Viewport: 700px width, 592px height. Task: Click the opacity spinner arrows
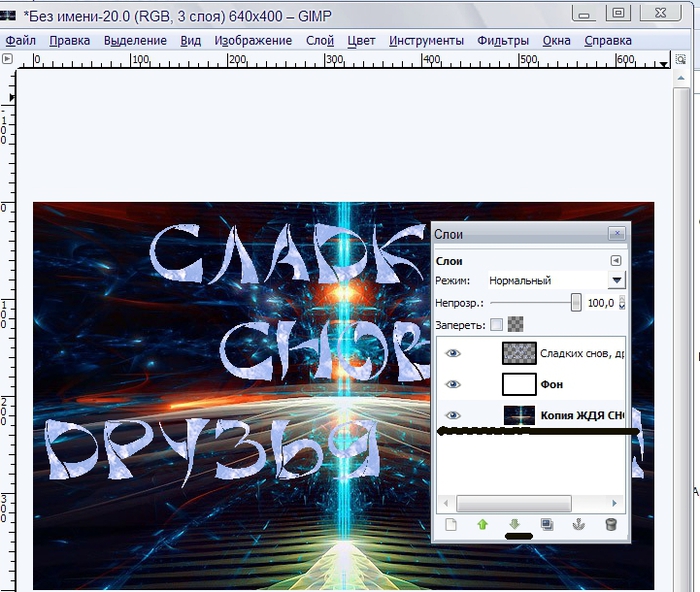[x=622, y=303]
